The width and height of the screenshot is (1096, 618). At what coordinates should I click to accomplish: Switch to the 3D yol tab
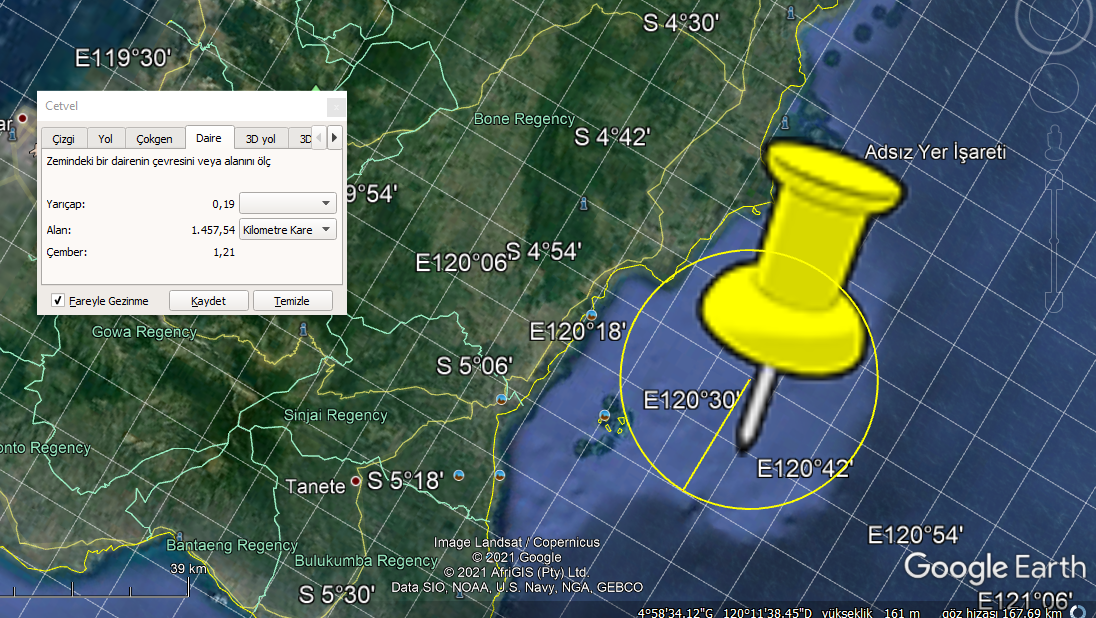[261, 138]
